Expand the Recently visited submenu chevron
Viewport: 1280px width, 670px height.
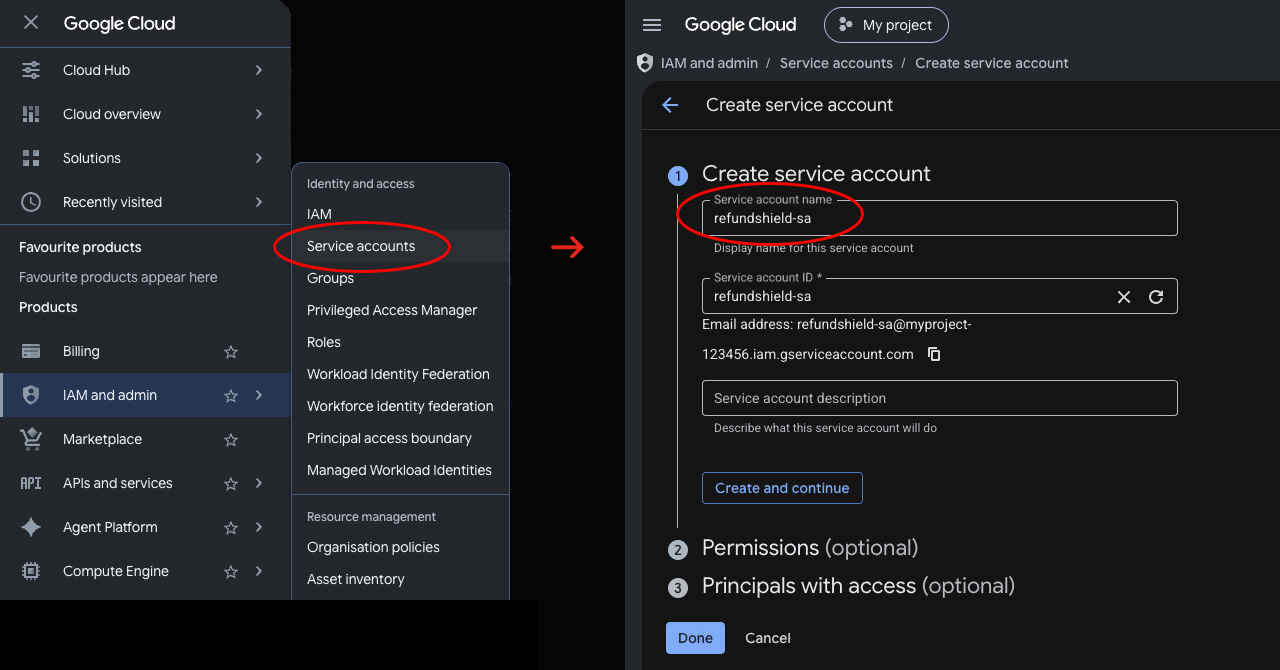tap(259, 202)
